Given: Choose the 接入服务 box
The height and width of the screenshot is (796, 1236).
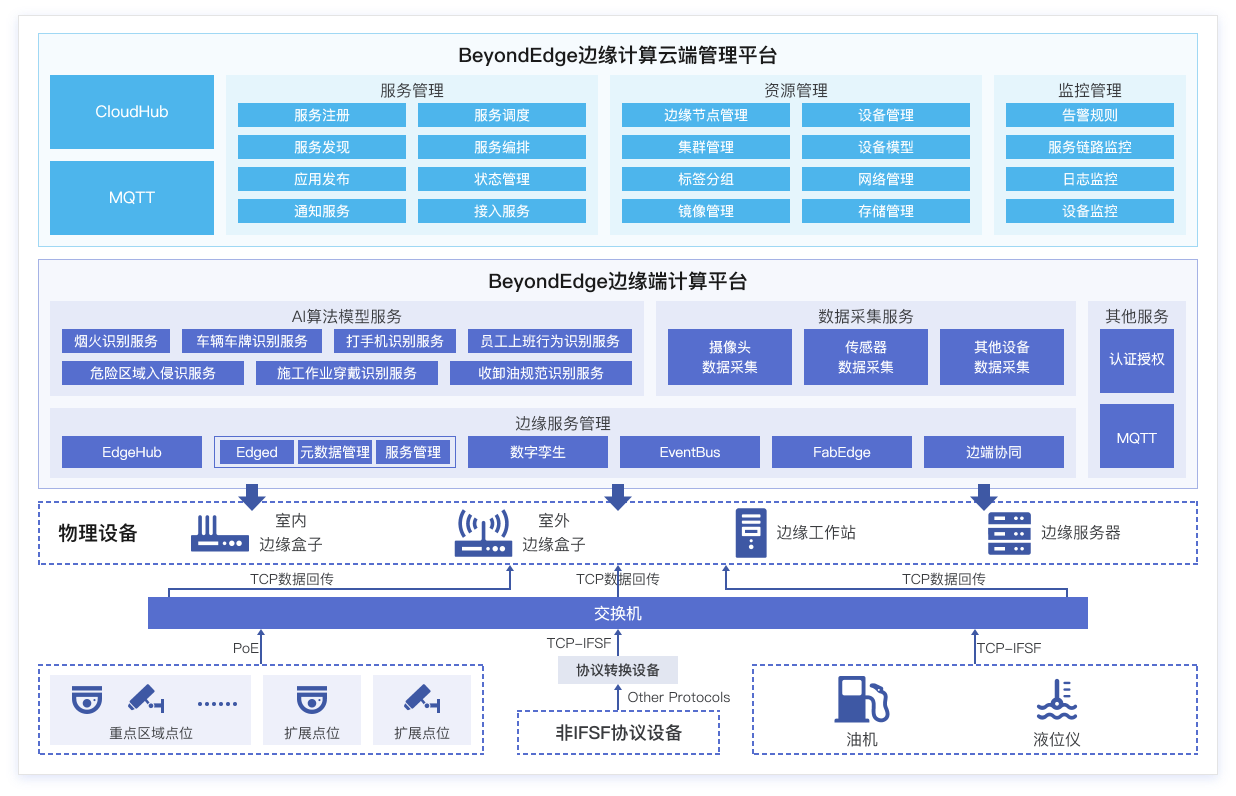Looking at the screenshot, I should tap(502, 211).
